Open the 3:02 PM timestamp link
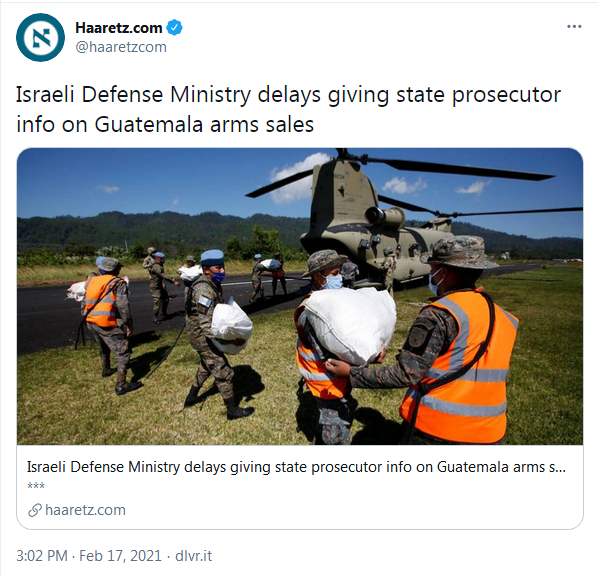598x575 pixels. [x=42, y=556]
